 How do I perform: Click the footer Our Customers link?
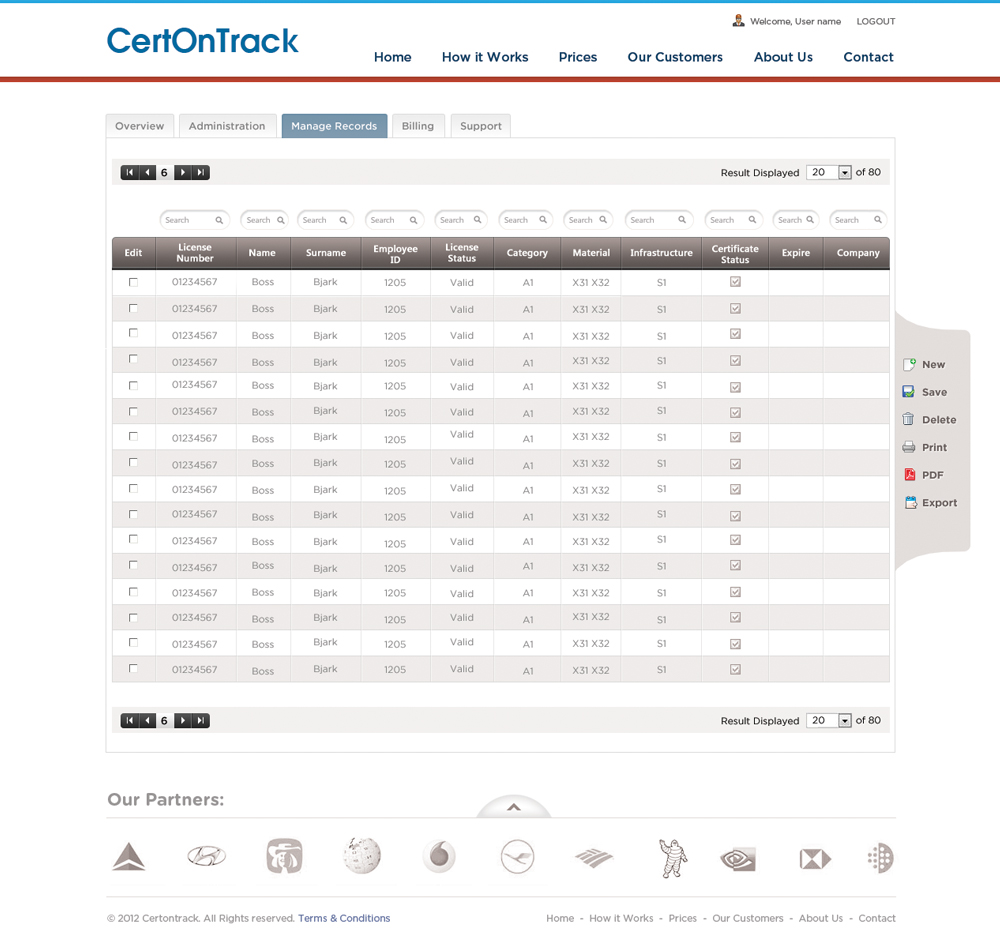pos(747,918)
